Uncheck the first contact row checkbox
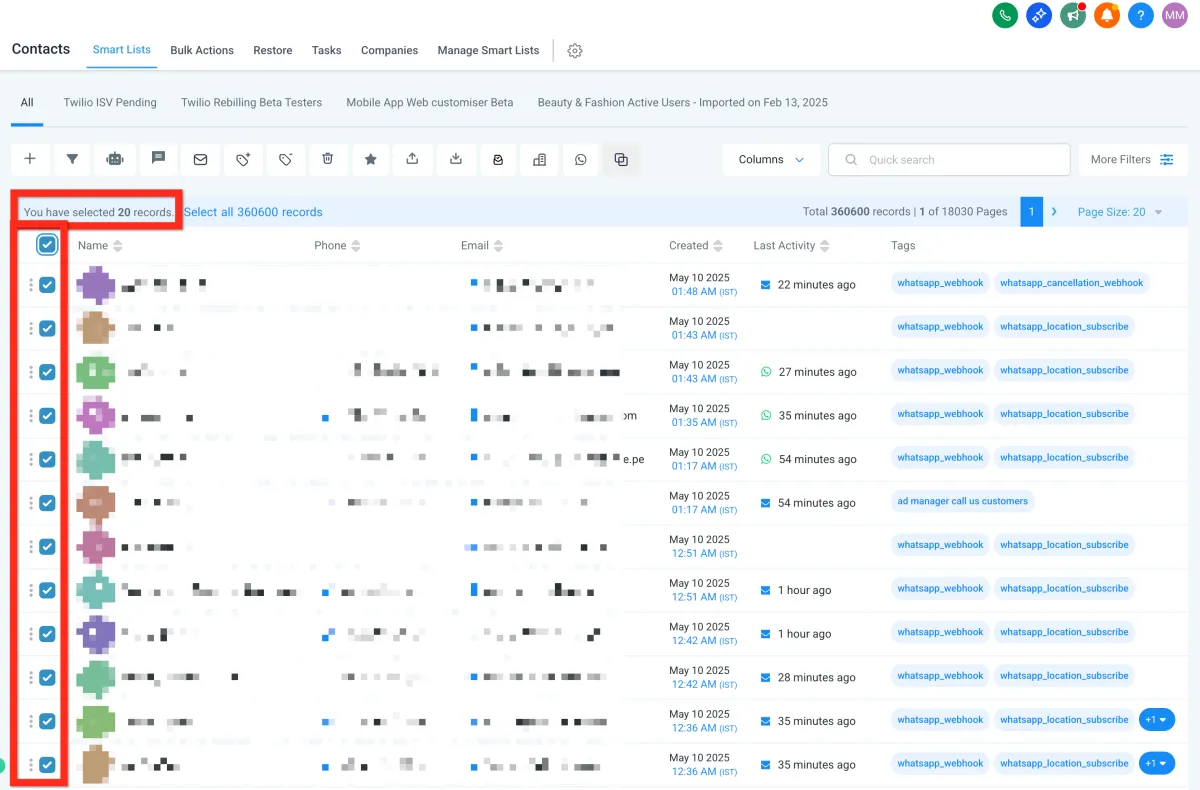Viewport: 1200px width, 790px height. (x=47, y=285)
